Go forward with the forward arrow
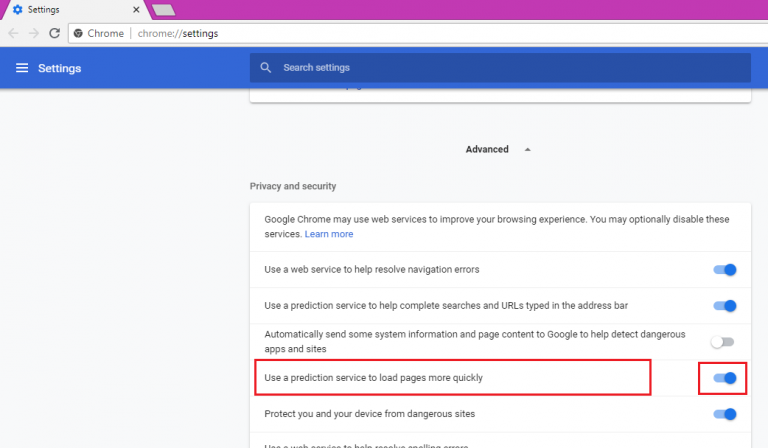This screenshot has height=448, width=768. click(34, 33)
